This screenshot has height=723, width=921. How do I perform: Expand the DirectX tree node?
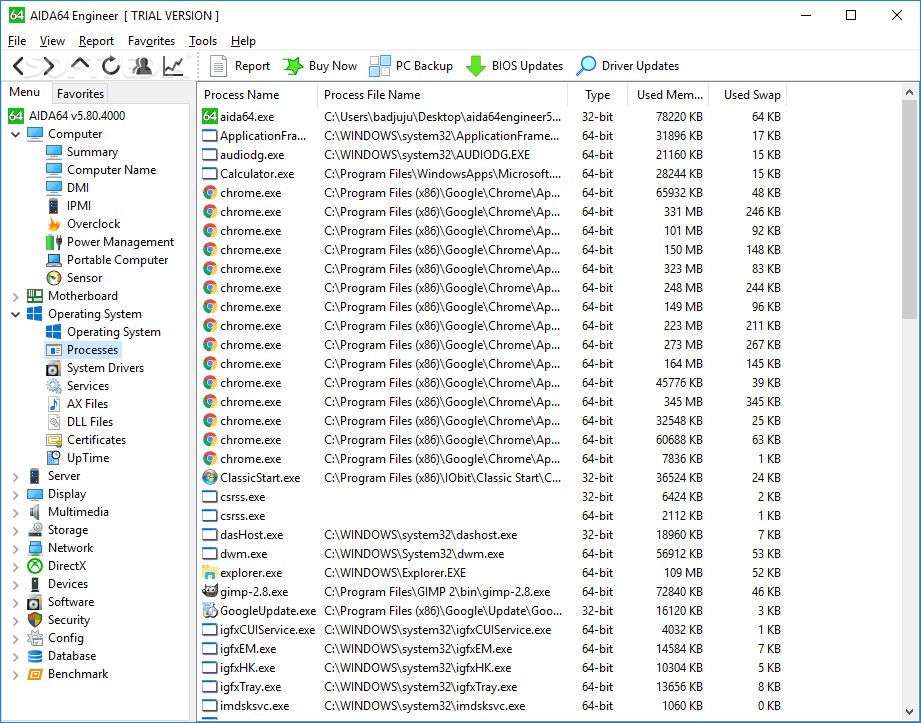point(16,567)
